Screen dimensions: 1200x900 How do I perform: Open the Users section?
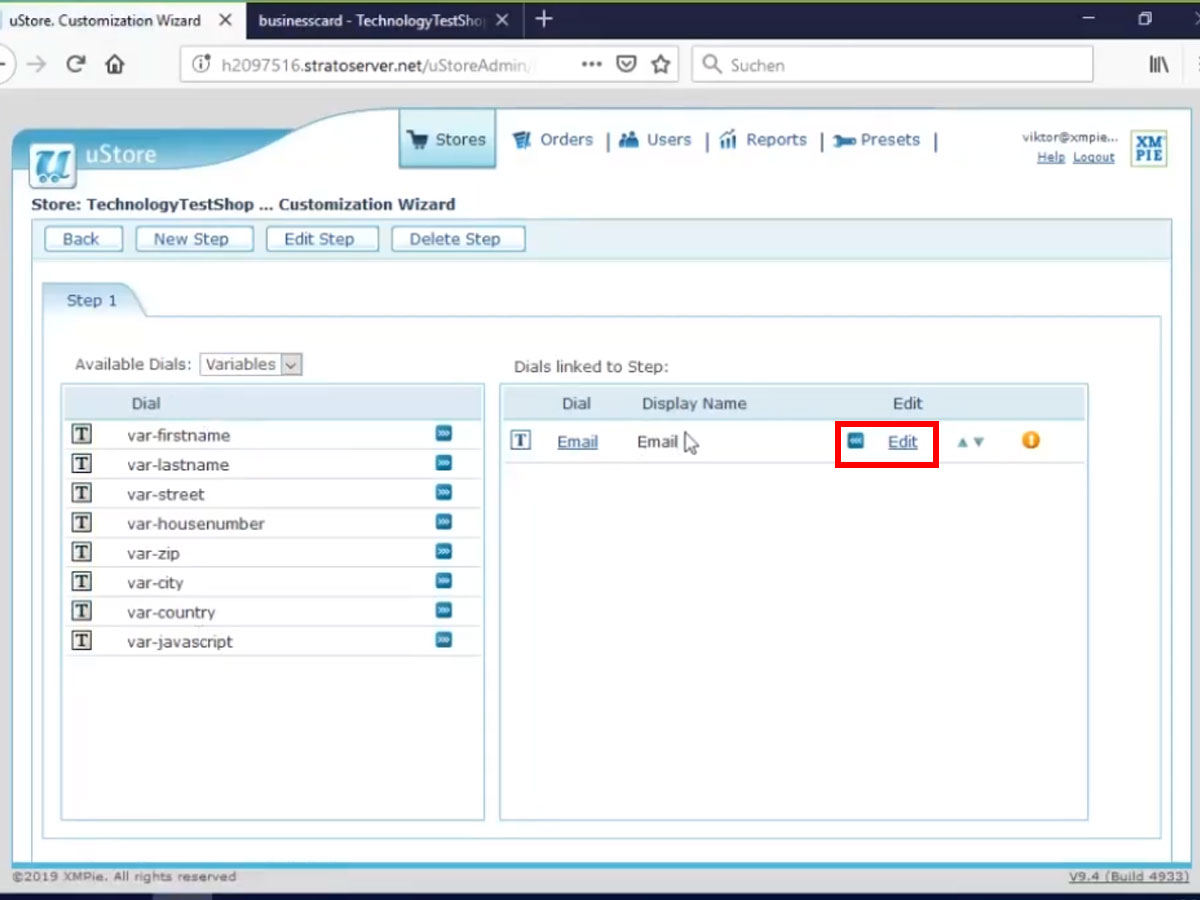coord(655,140)
